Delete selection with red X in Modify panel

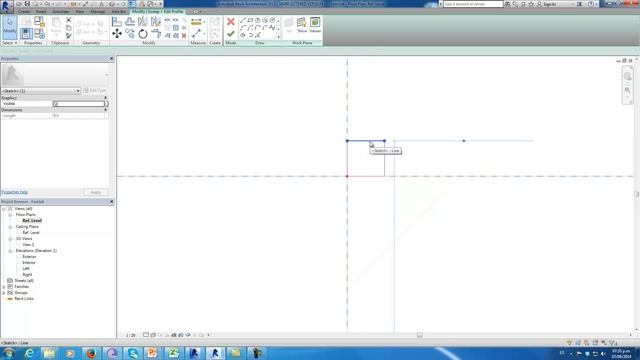[x=184, y=36]
